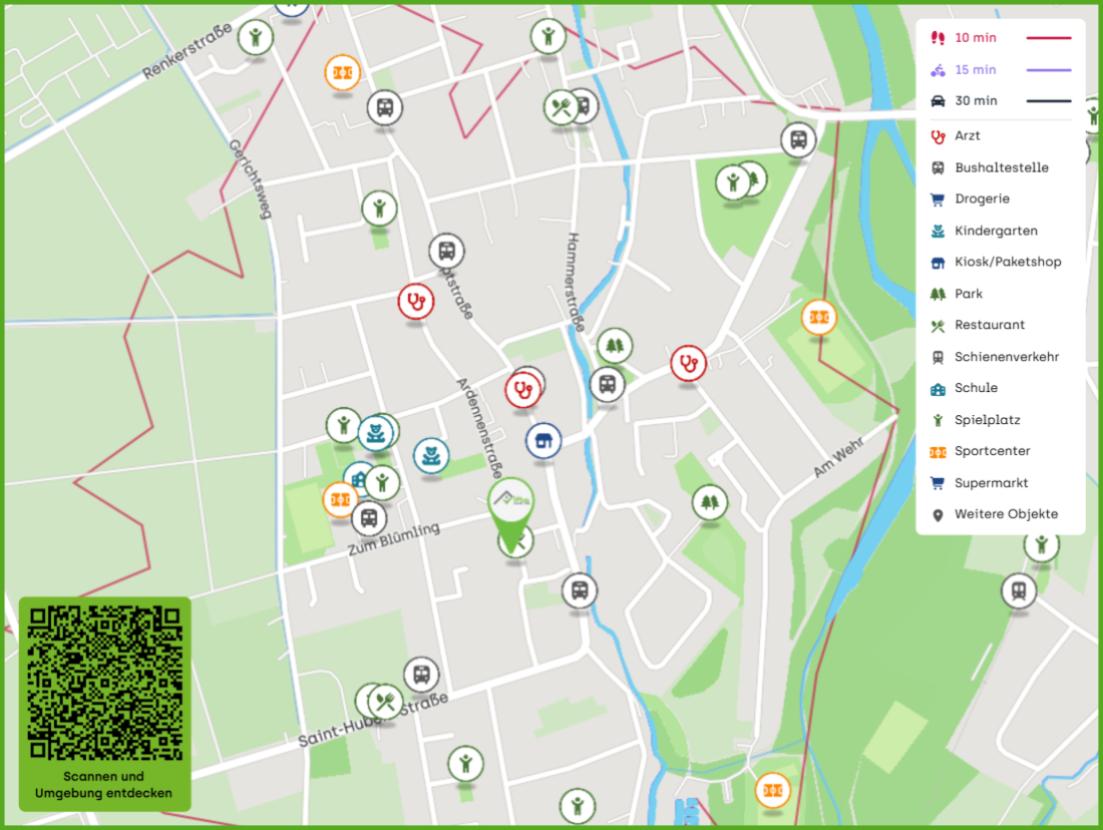The height and width of the screenshot is (830, 1103).
Task: Click the bicycle icon next to 15 min
Action: [938, 70]
